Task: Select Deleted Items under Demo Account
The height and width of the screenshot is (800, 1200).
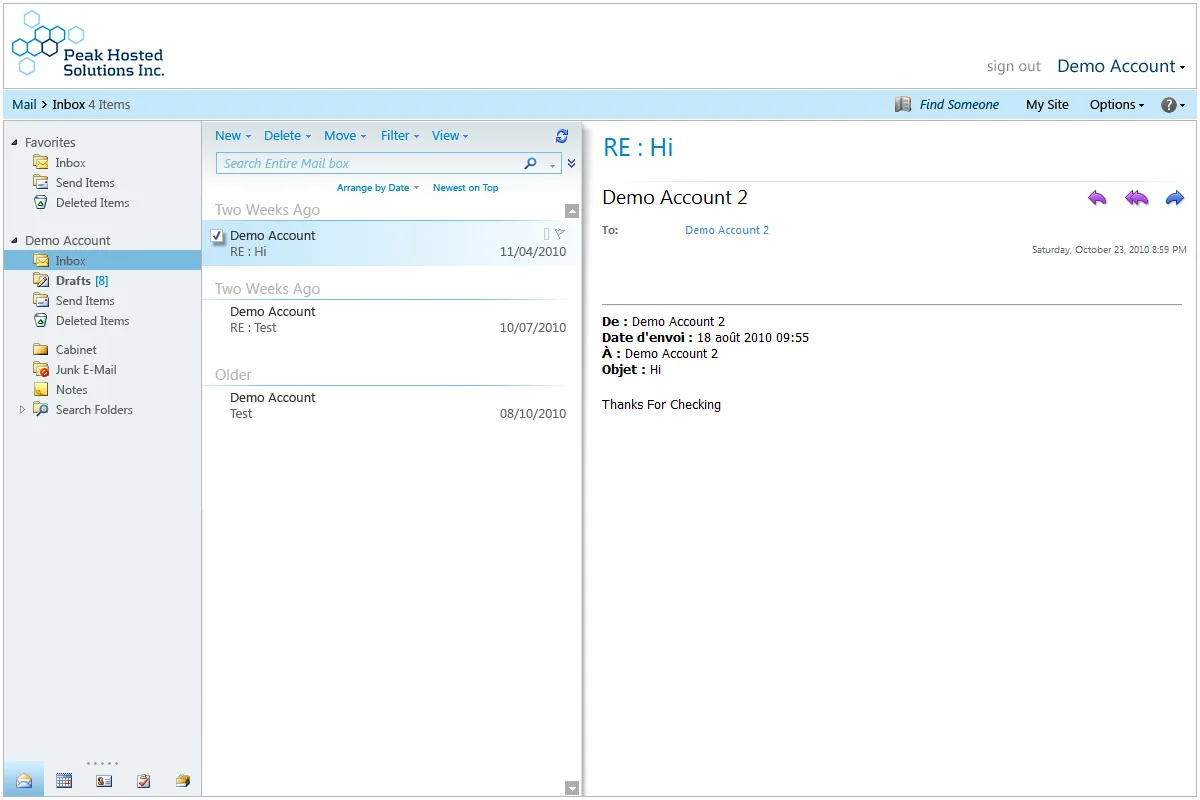Action: point(92,321)
